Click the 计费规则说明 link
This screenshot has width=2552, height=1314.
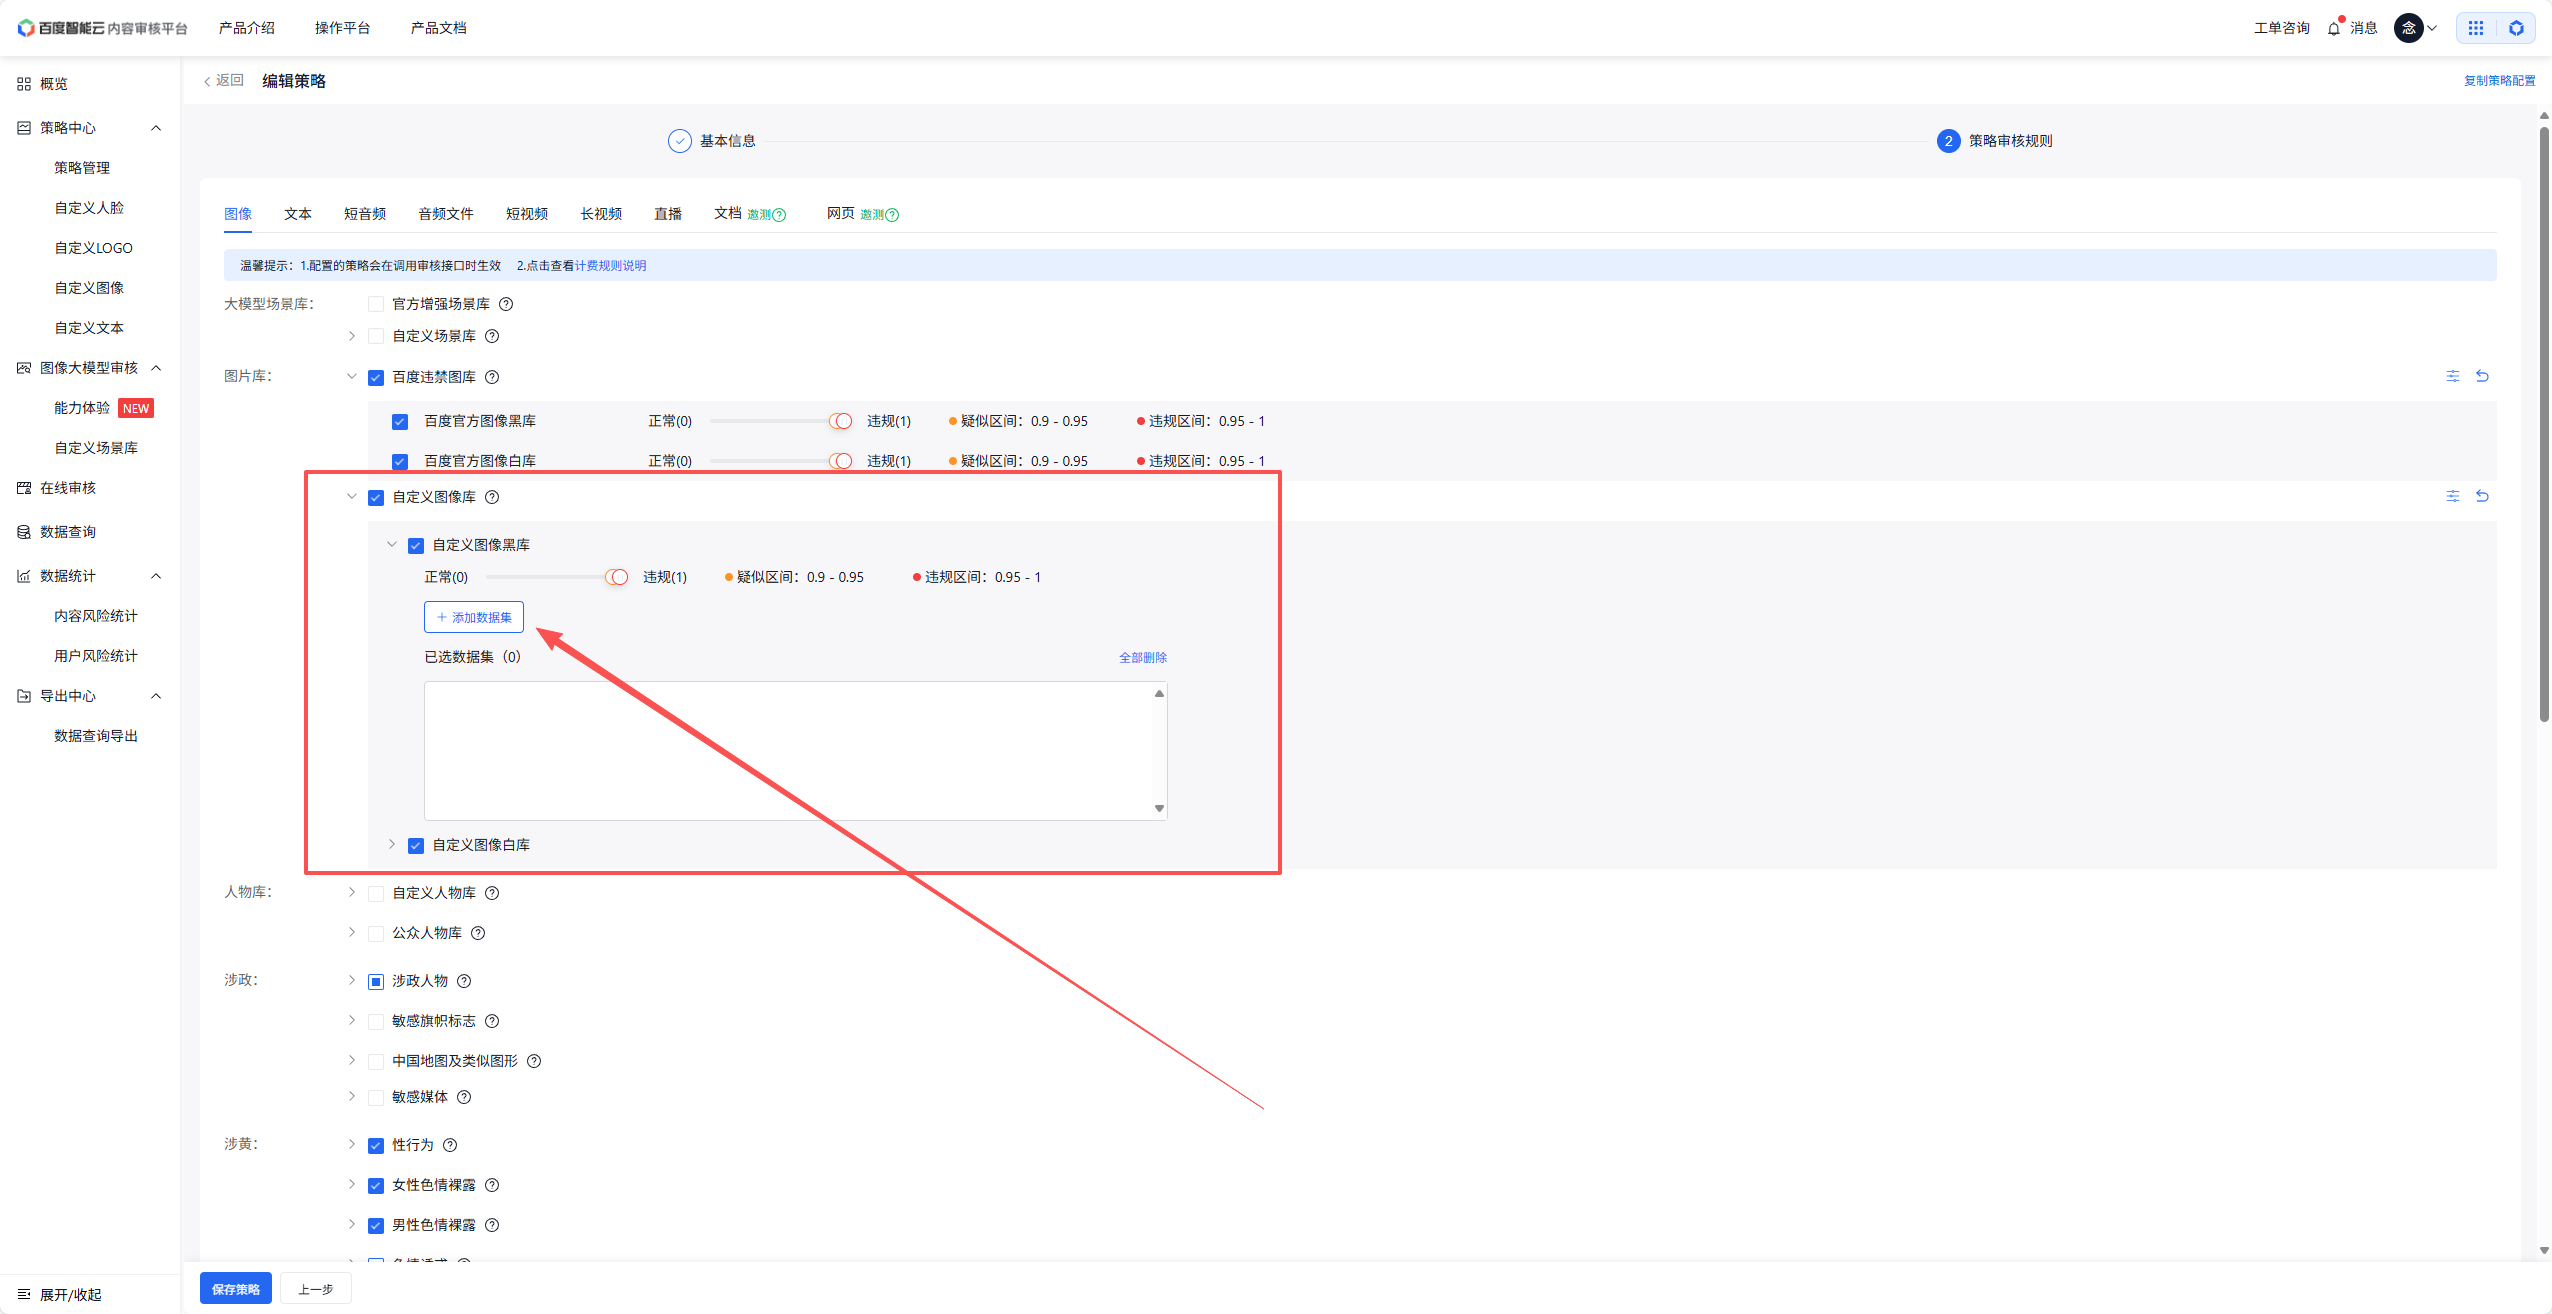coord(610,266)
